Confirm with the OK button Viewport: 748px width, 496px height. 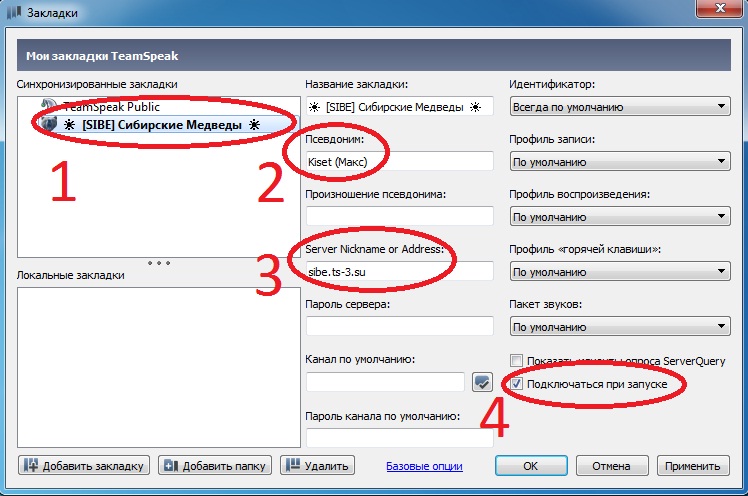[x=531, y=465]
